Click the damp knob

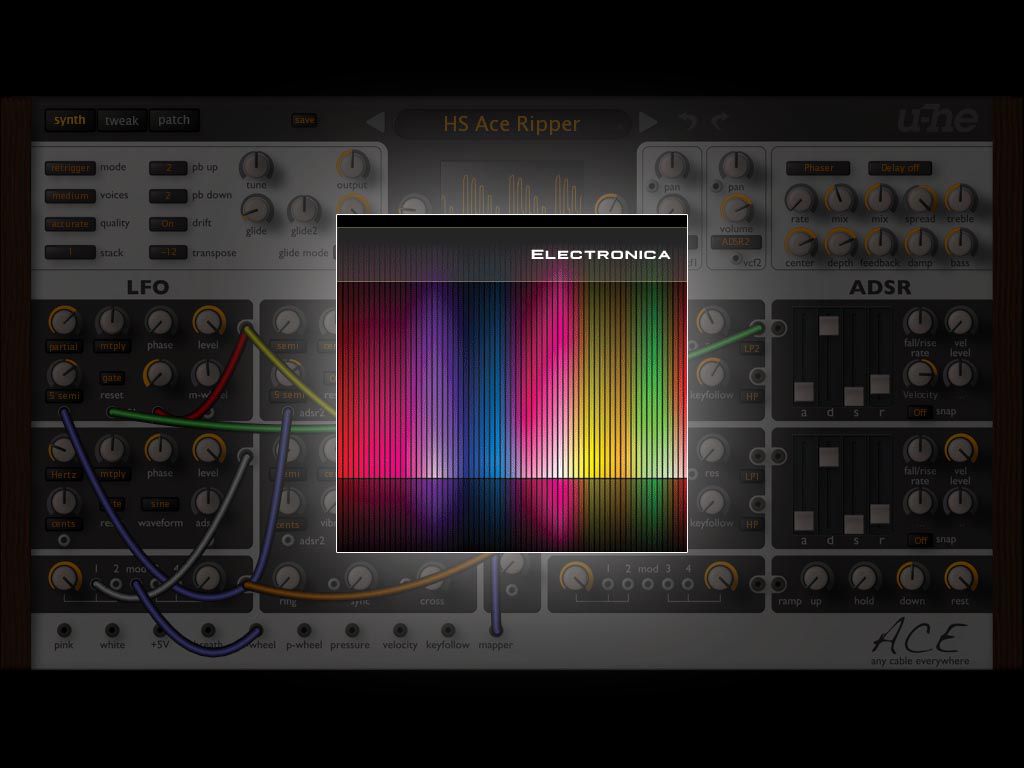[920, 243]
